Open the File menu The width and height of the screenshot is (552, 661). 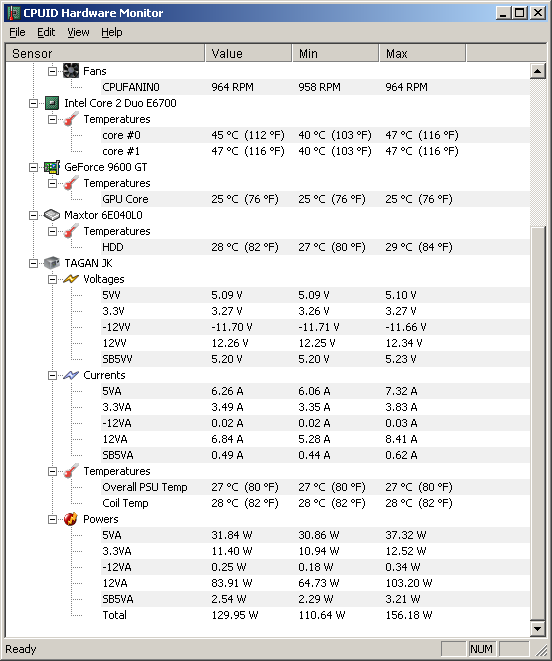coord(17,32)
